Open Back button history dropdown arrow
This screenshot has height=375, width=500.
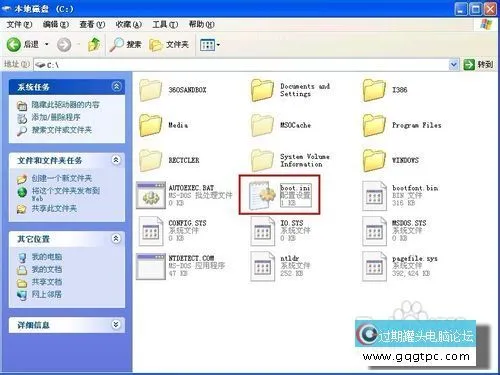point(47,44)
